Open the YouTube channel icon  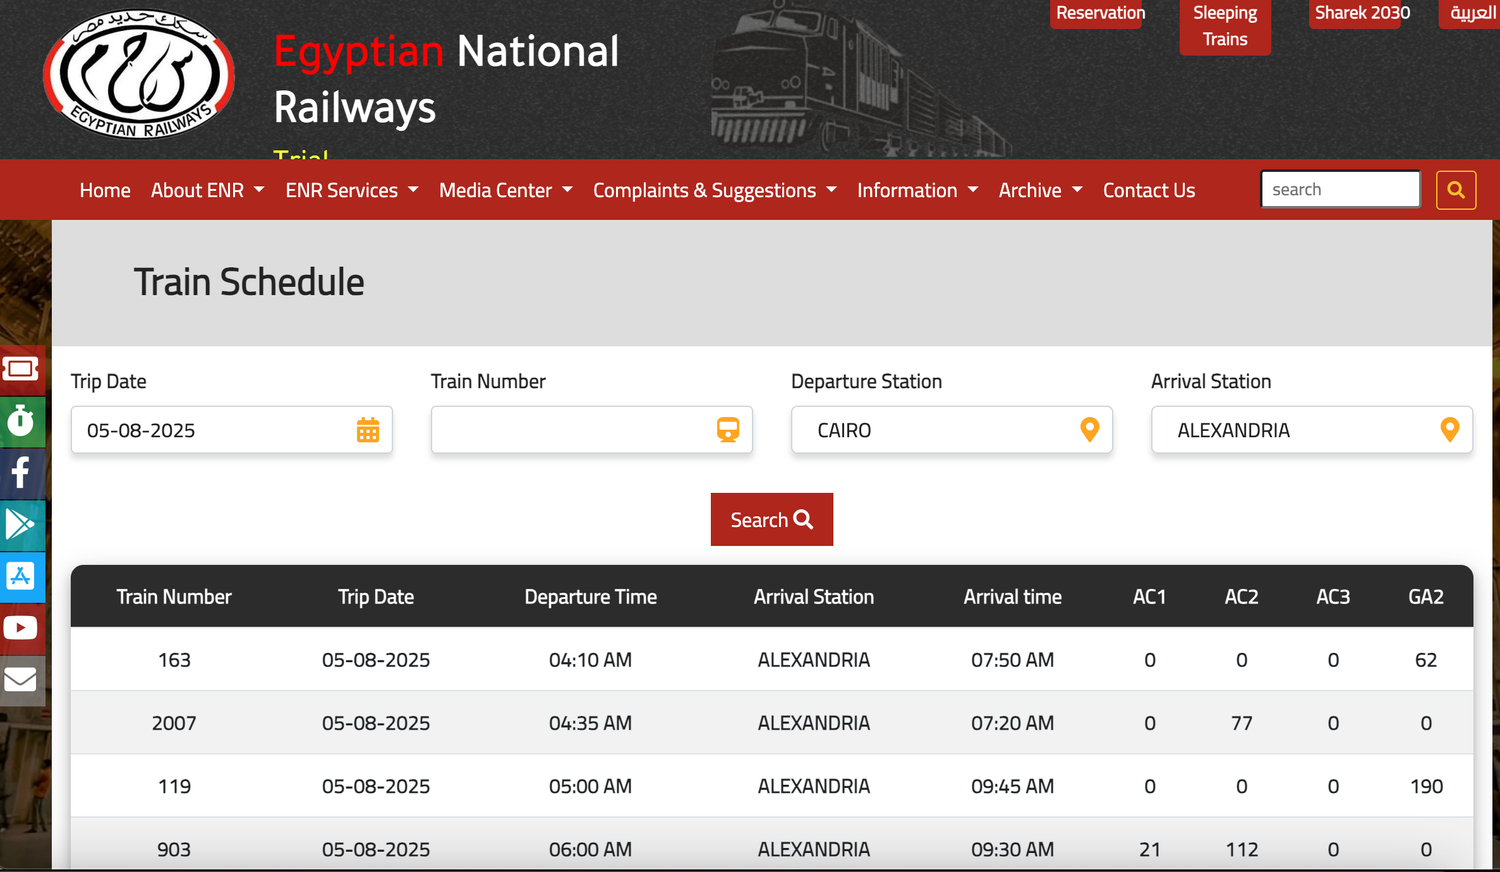click(x=22, y=628)
